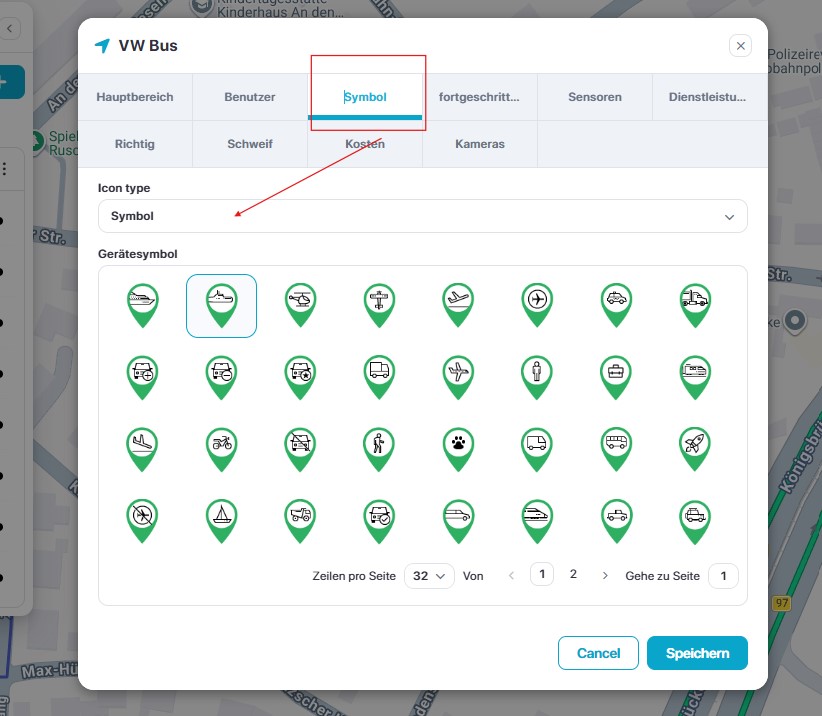
Task: Open the Kameras tab
Action: (x=480, y=144)
